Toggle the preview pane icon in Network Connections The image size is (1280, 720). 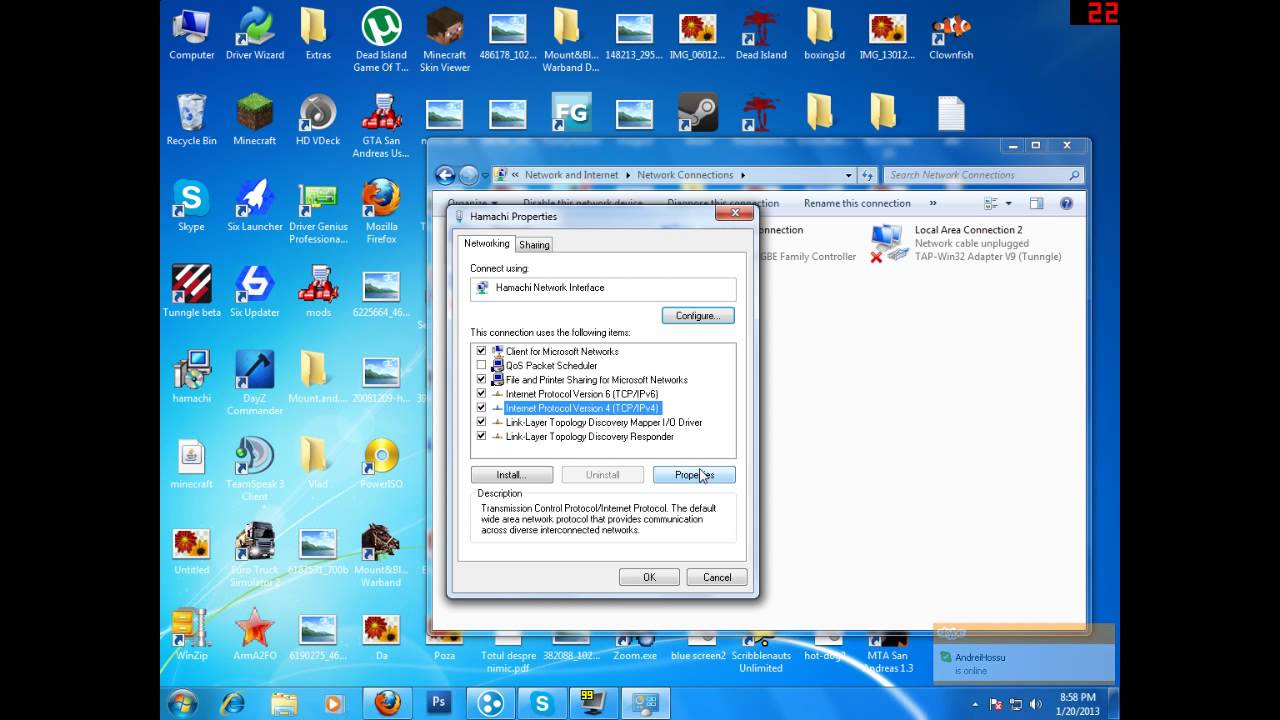pyautogui.click(x=1036, y=203)
